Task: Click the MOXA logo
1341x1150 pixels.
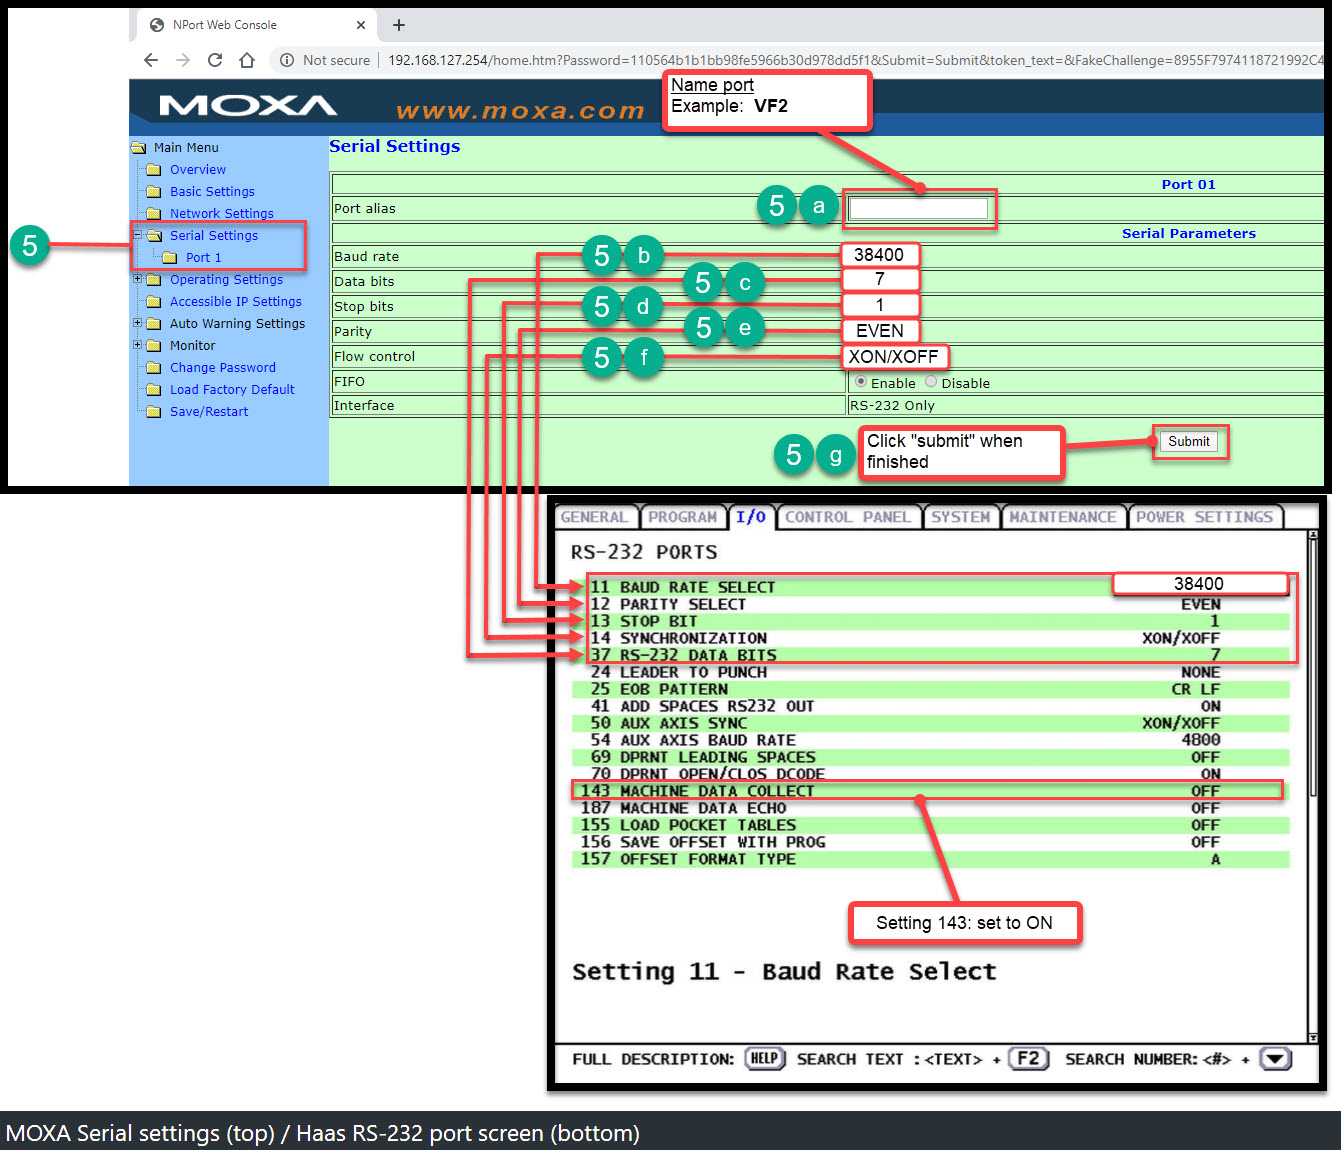Action: pyautogui.click(x=248, y=106)
